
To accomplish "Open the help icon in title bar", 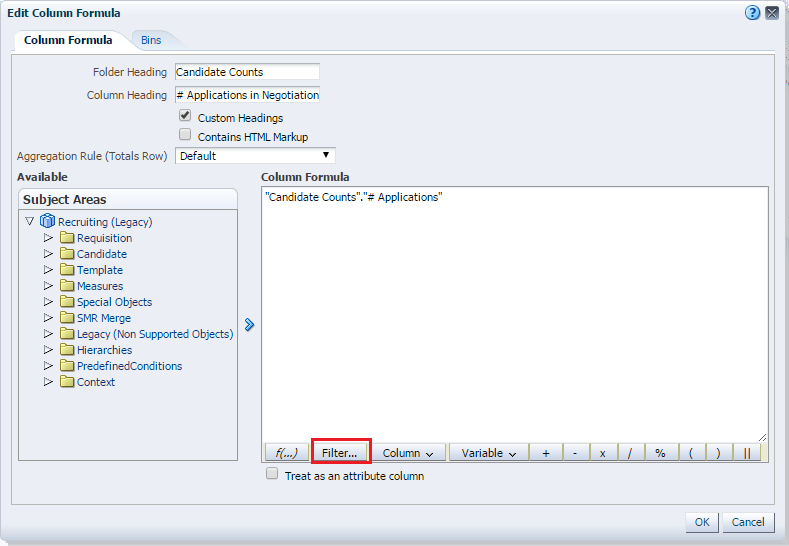I will (752, 13).
